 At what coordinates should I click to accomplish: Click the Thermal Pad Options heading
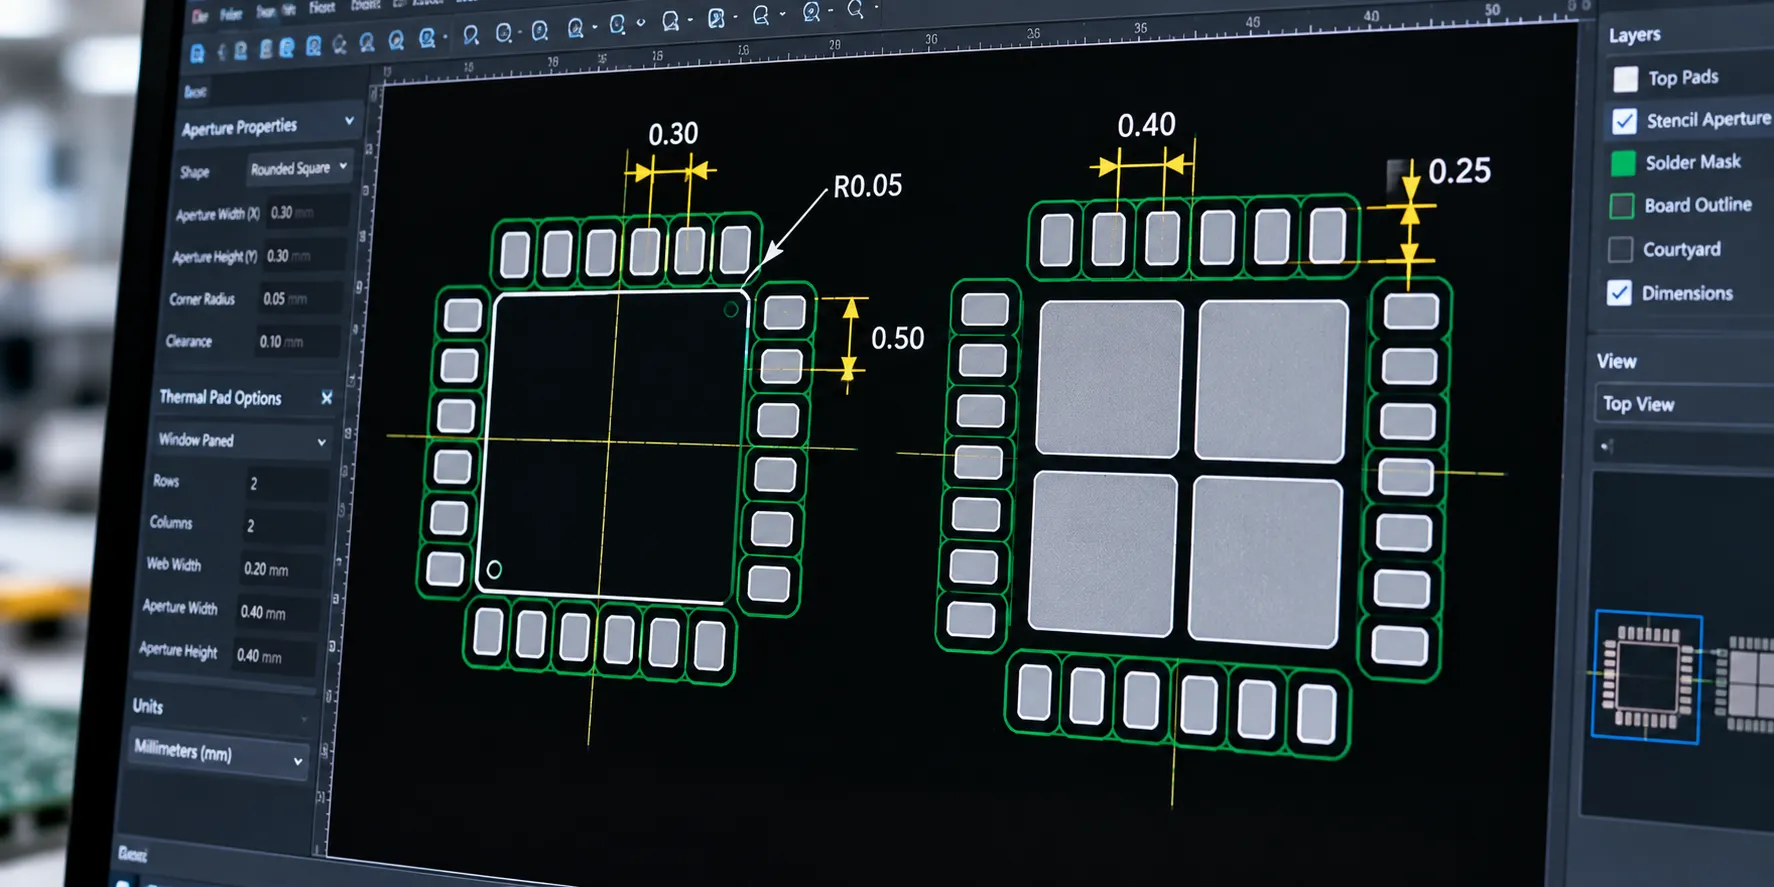[x=220, y=397]
